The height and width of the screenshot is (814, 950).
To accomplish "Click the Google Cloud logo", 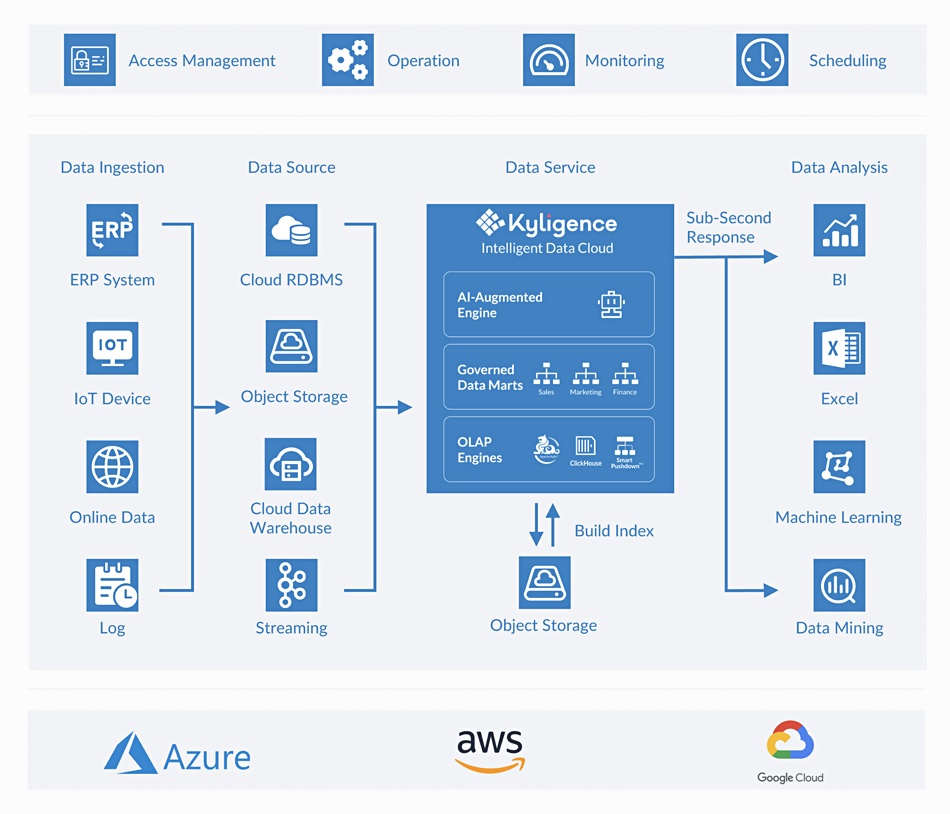I will pos(790,752).
